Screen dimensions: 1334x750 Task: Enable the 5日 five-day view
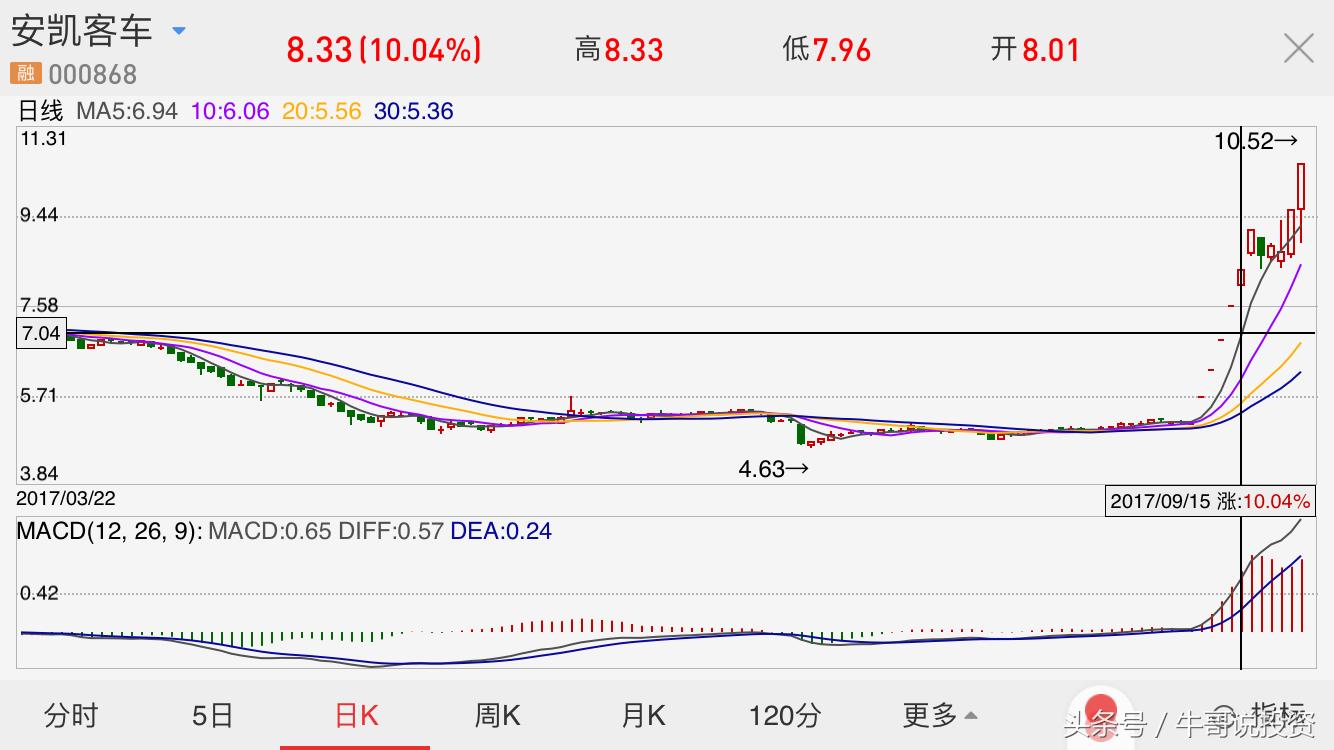click(x=209, y=716)
